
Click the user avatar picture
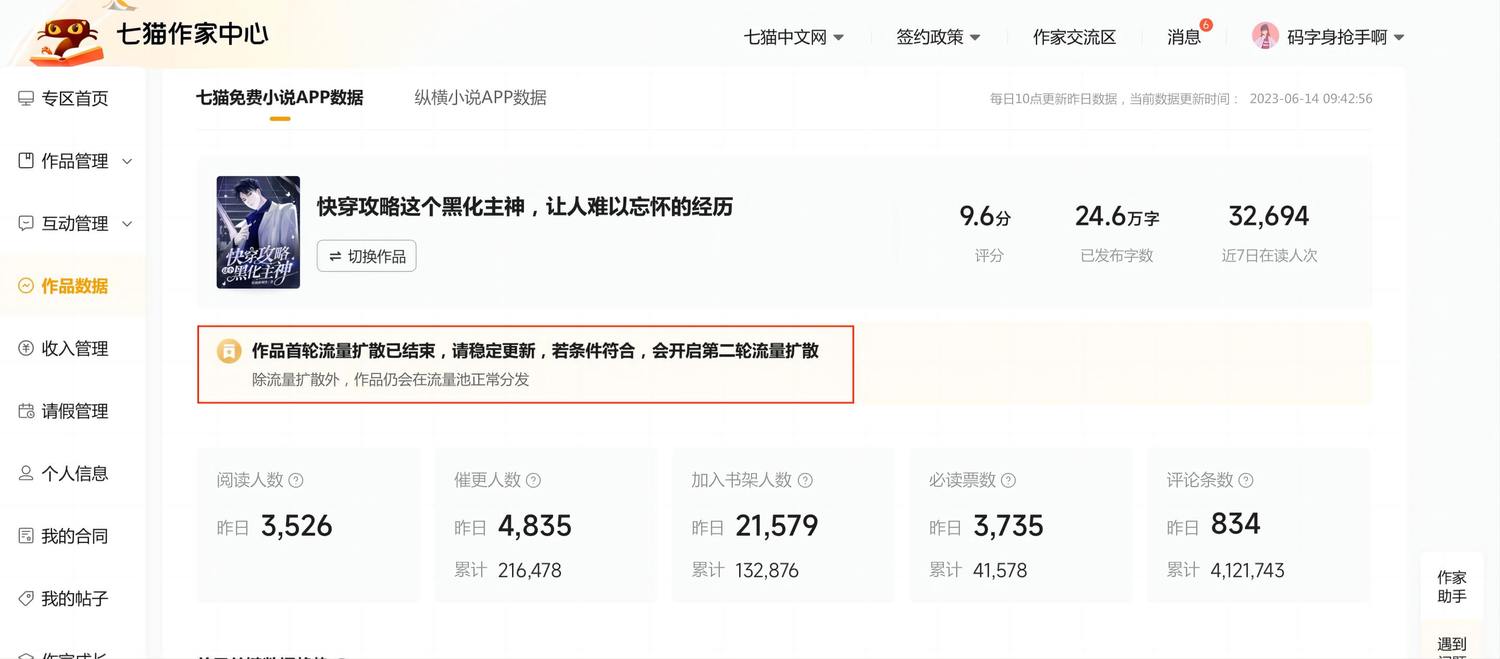click(1265, 36)
